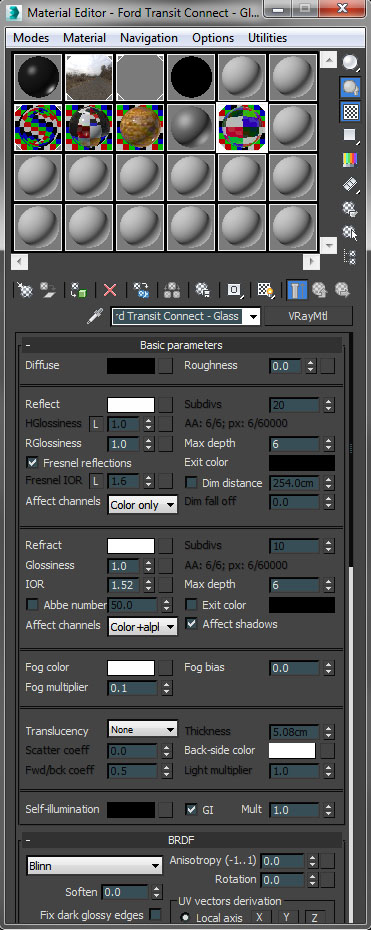Open the Modes menu

(31, 37)
